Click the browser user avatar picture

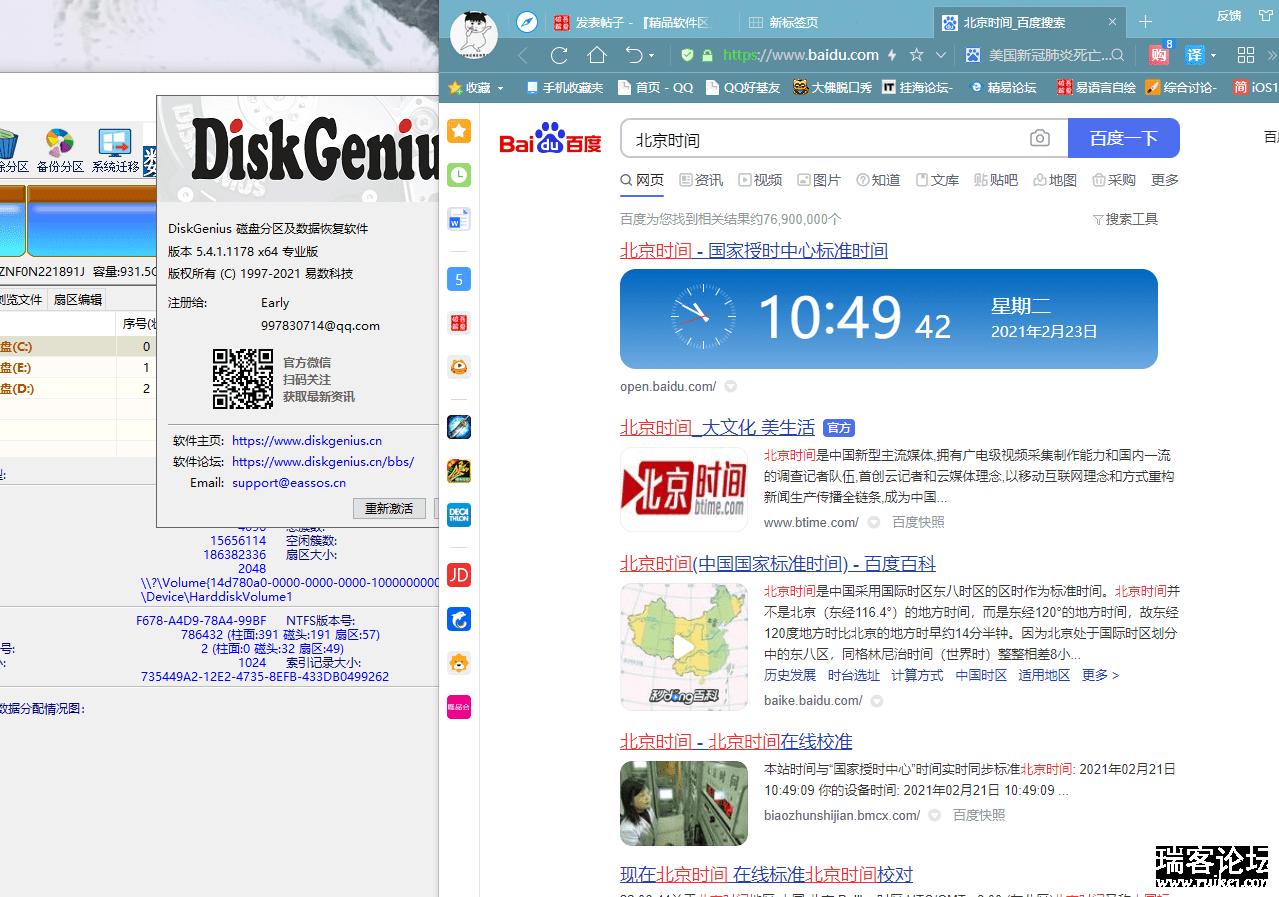474,34
